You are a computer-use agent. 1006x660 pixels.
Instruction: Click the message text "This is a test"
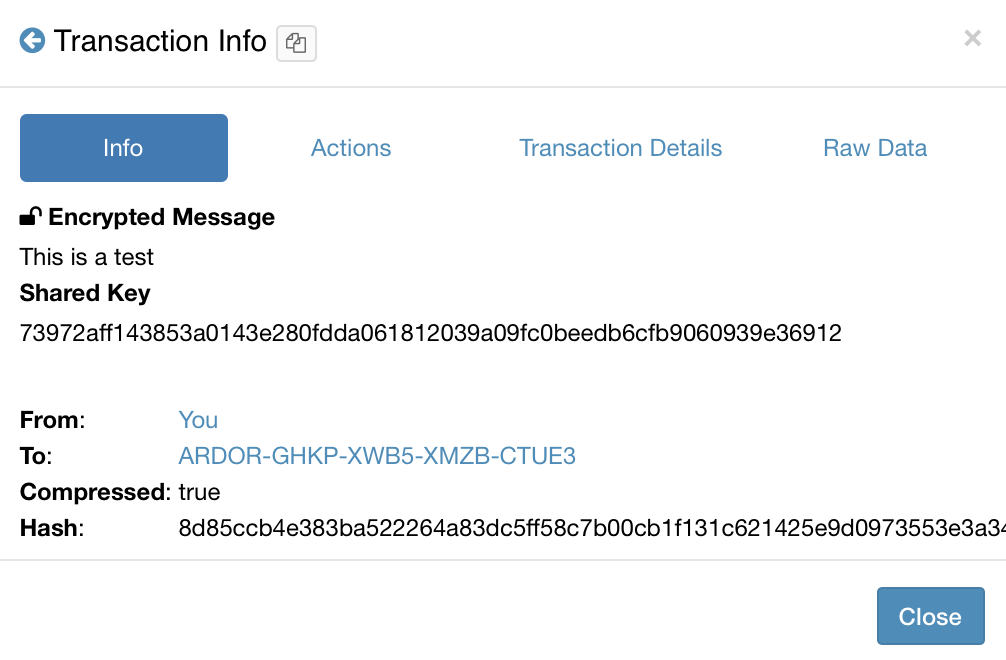(87, 257)
